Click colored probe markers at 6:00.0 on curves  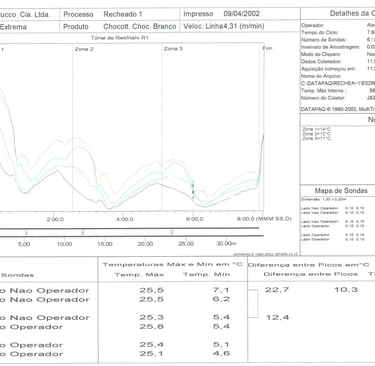pyautogui.click(x=193, y=189)
